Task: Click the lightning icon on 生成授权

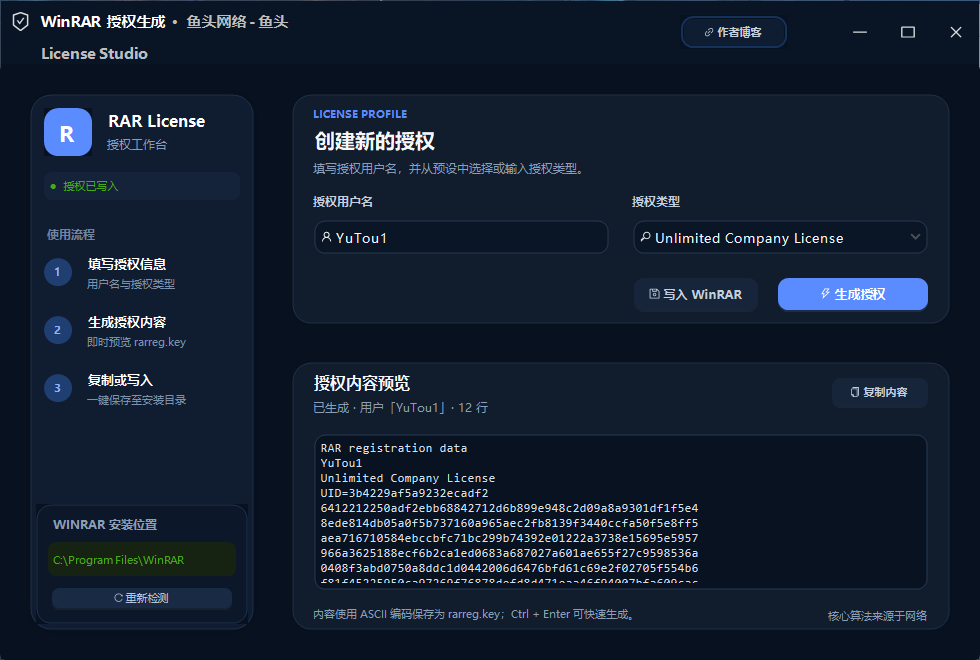Action: point(825,294)
